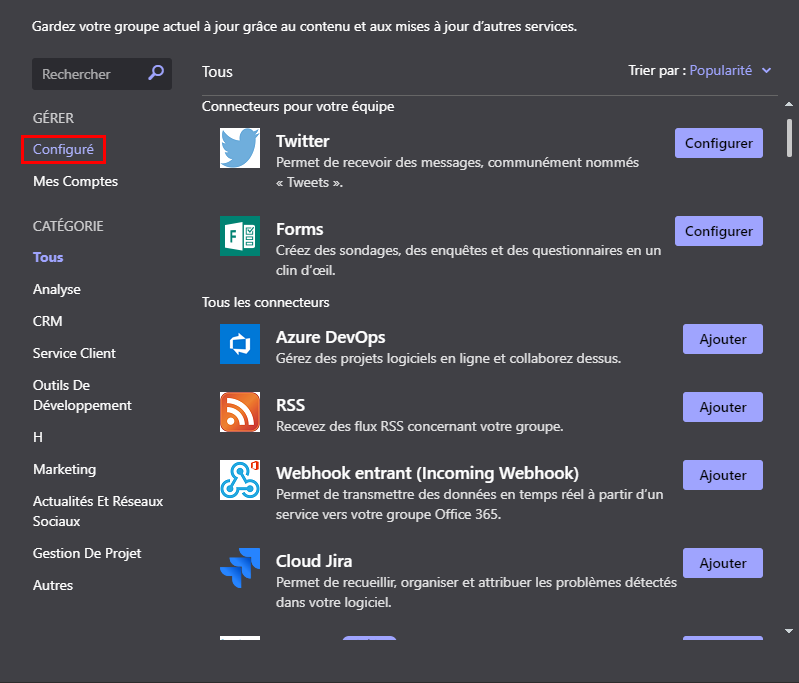Image resolution: width=799 pixels, height=683 pixels.
Task: Open the Configuré manage section
Action: click(63, 149)
